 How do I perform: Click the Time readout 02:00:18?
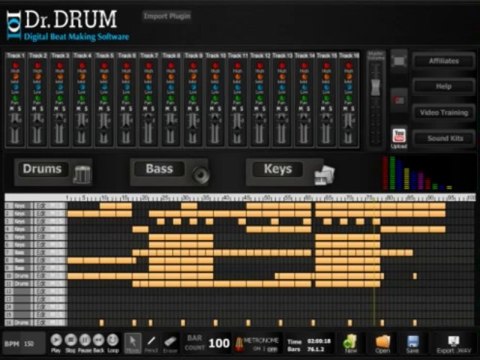coord(319,341)
